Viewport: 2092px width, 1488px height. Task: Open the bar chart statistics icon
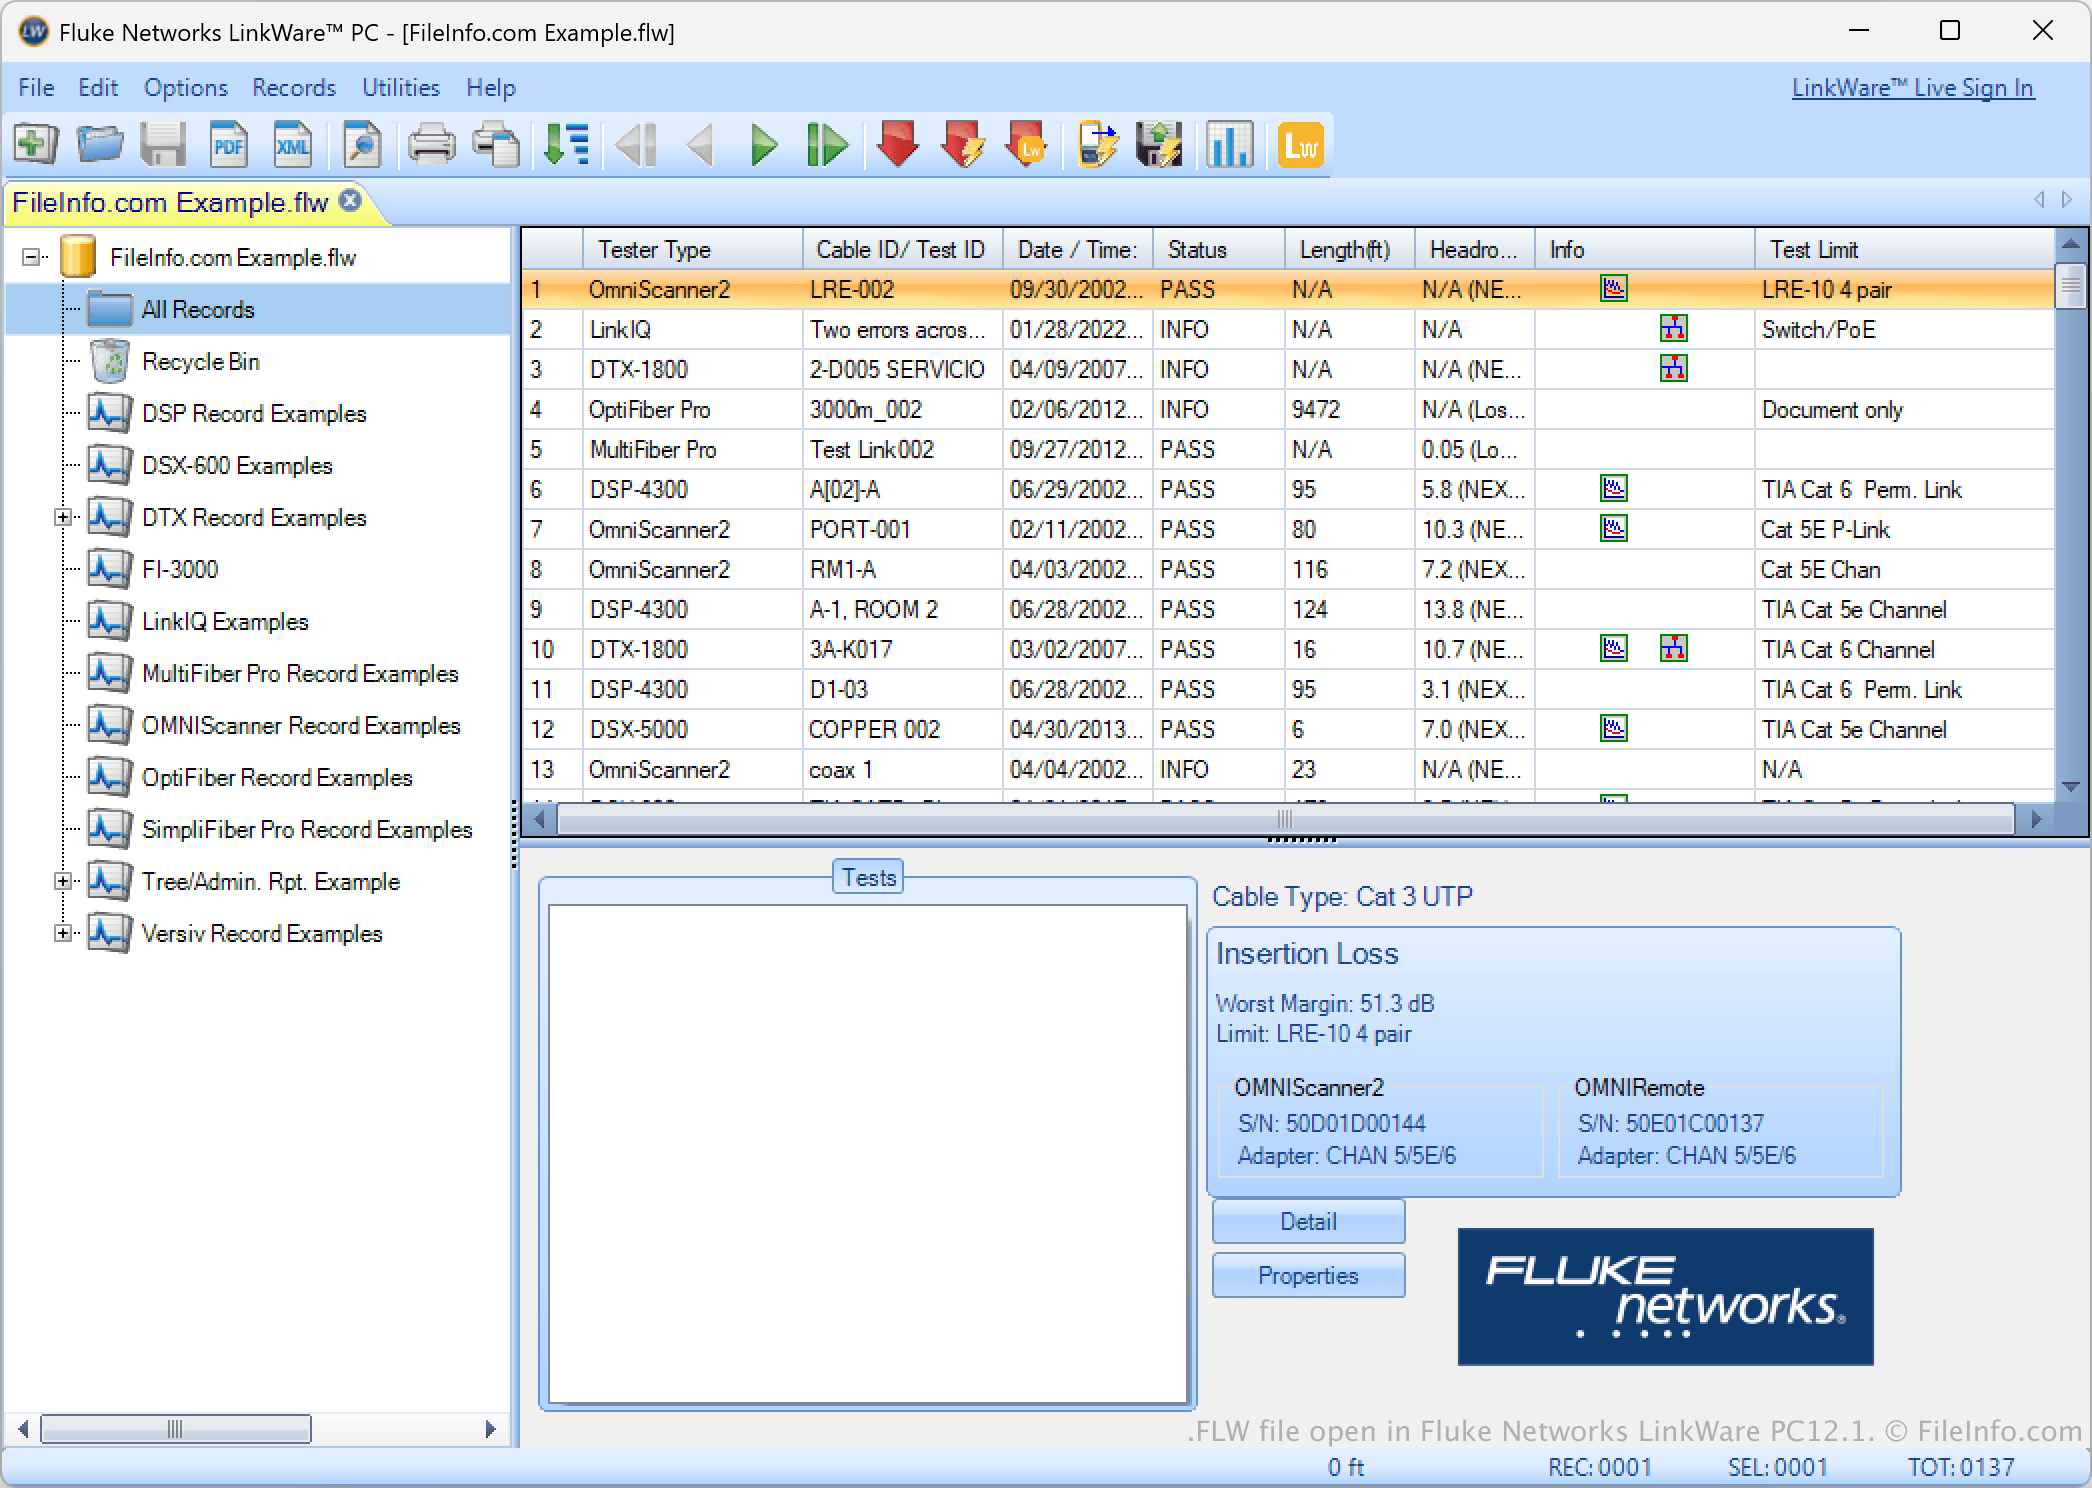coord(1230,145)
